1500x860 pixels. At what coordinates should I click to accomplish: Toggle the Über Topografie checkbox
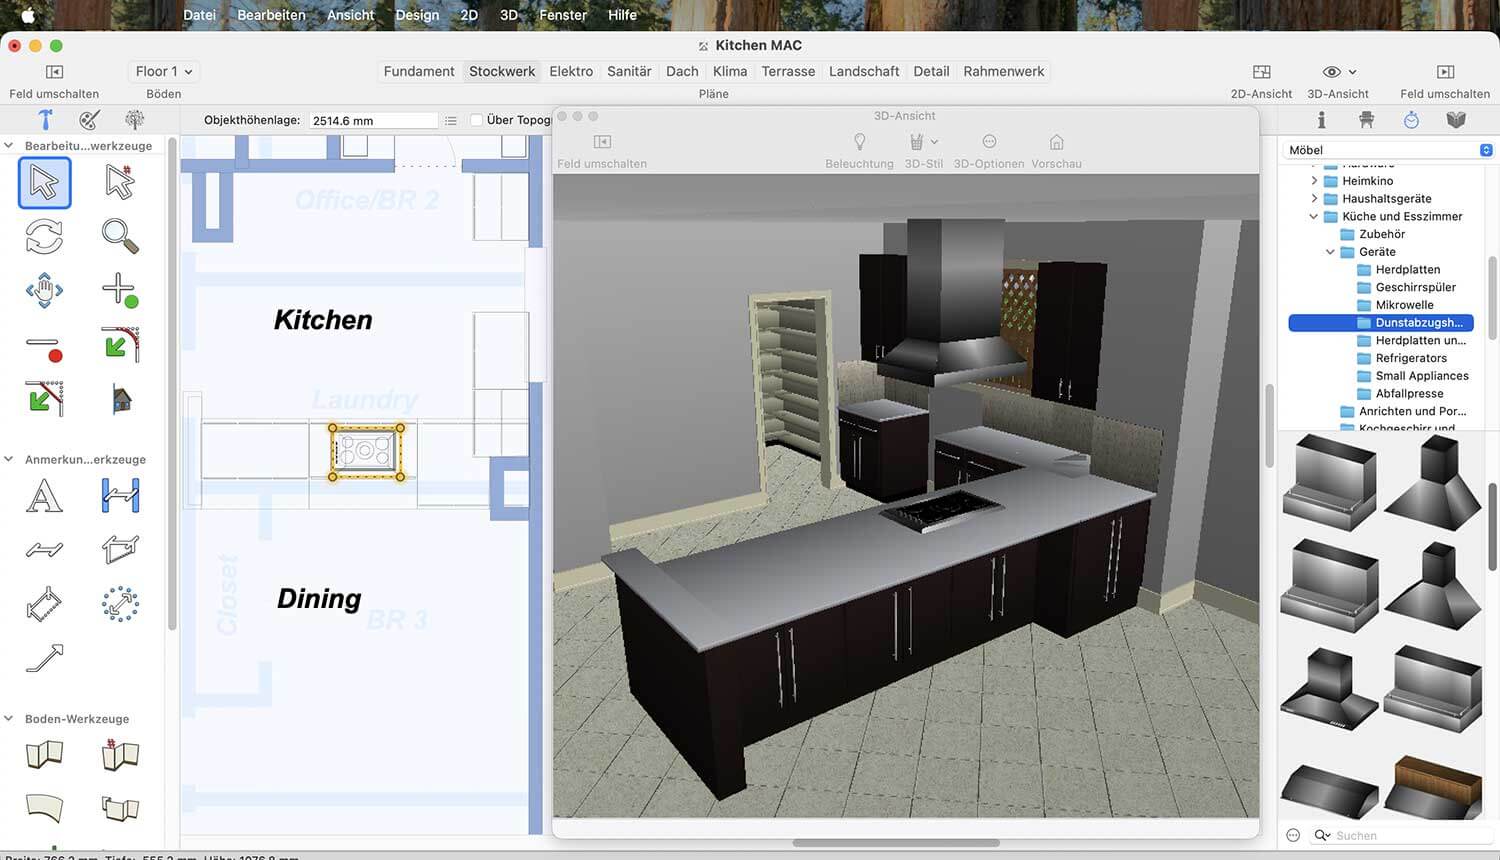click(477, 120)
